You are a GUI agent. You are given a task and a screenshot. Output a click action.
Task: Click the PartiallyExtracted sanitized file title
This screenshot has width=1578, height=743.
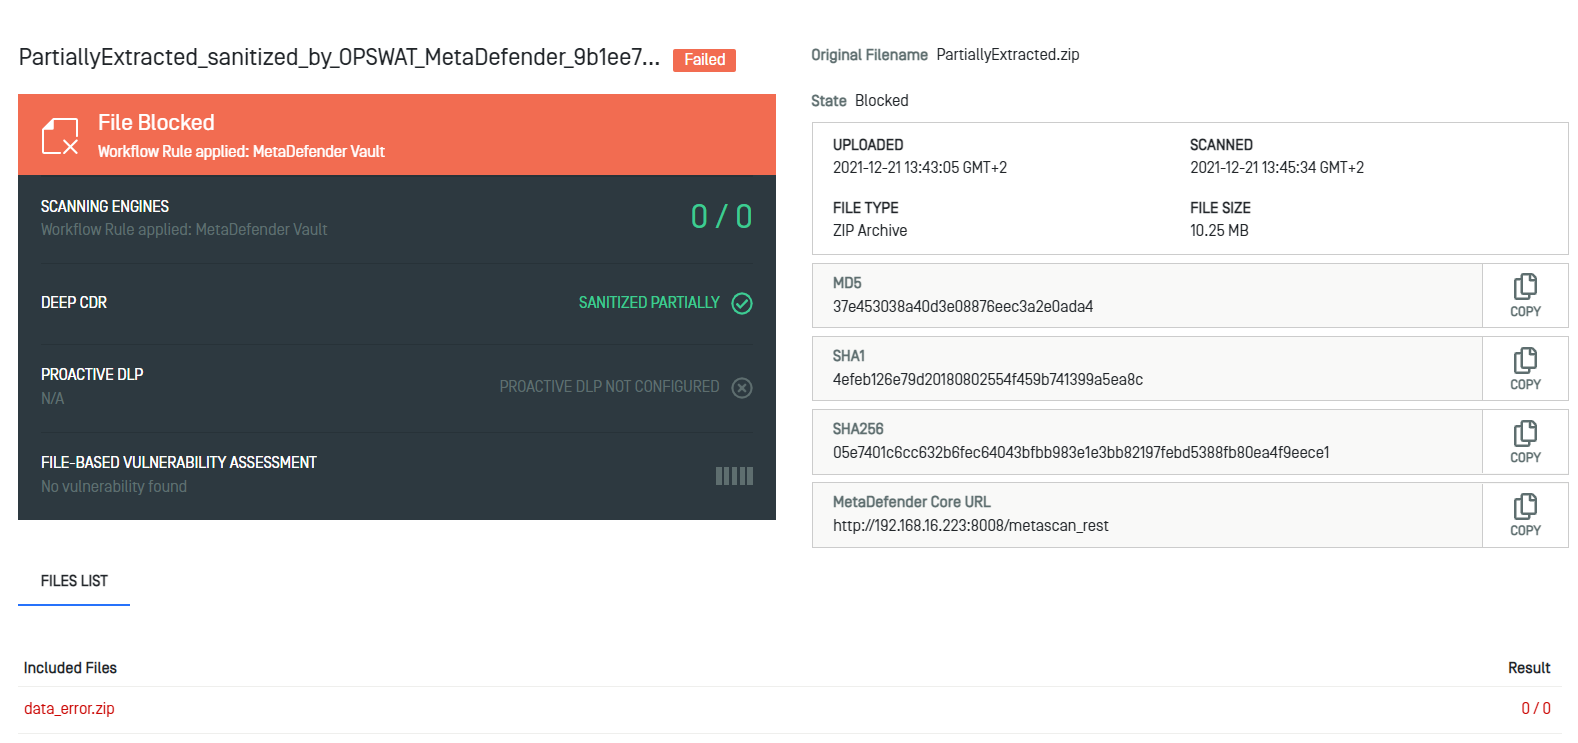[339, 57]
